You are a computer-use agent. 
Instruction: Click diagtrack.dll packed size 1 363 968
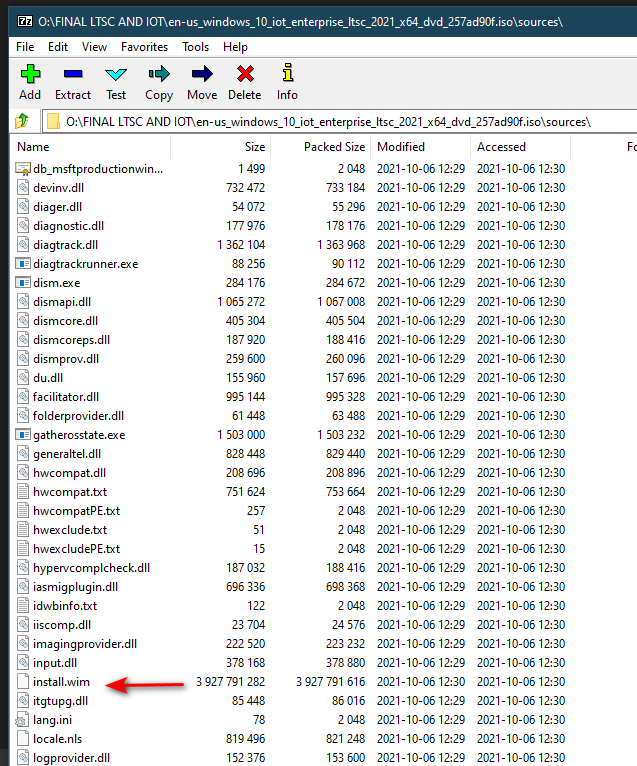(x=341, y=245)
